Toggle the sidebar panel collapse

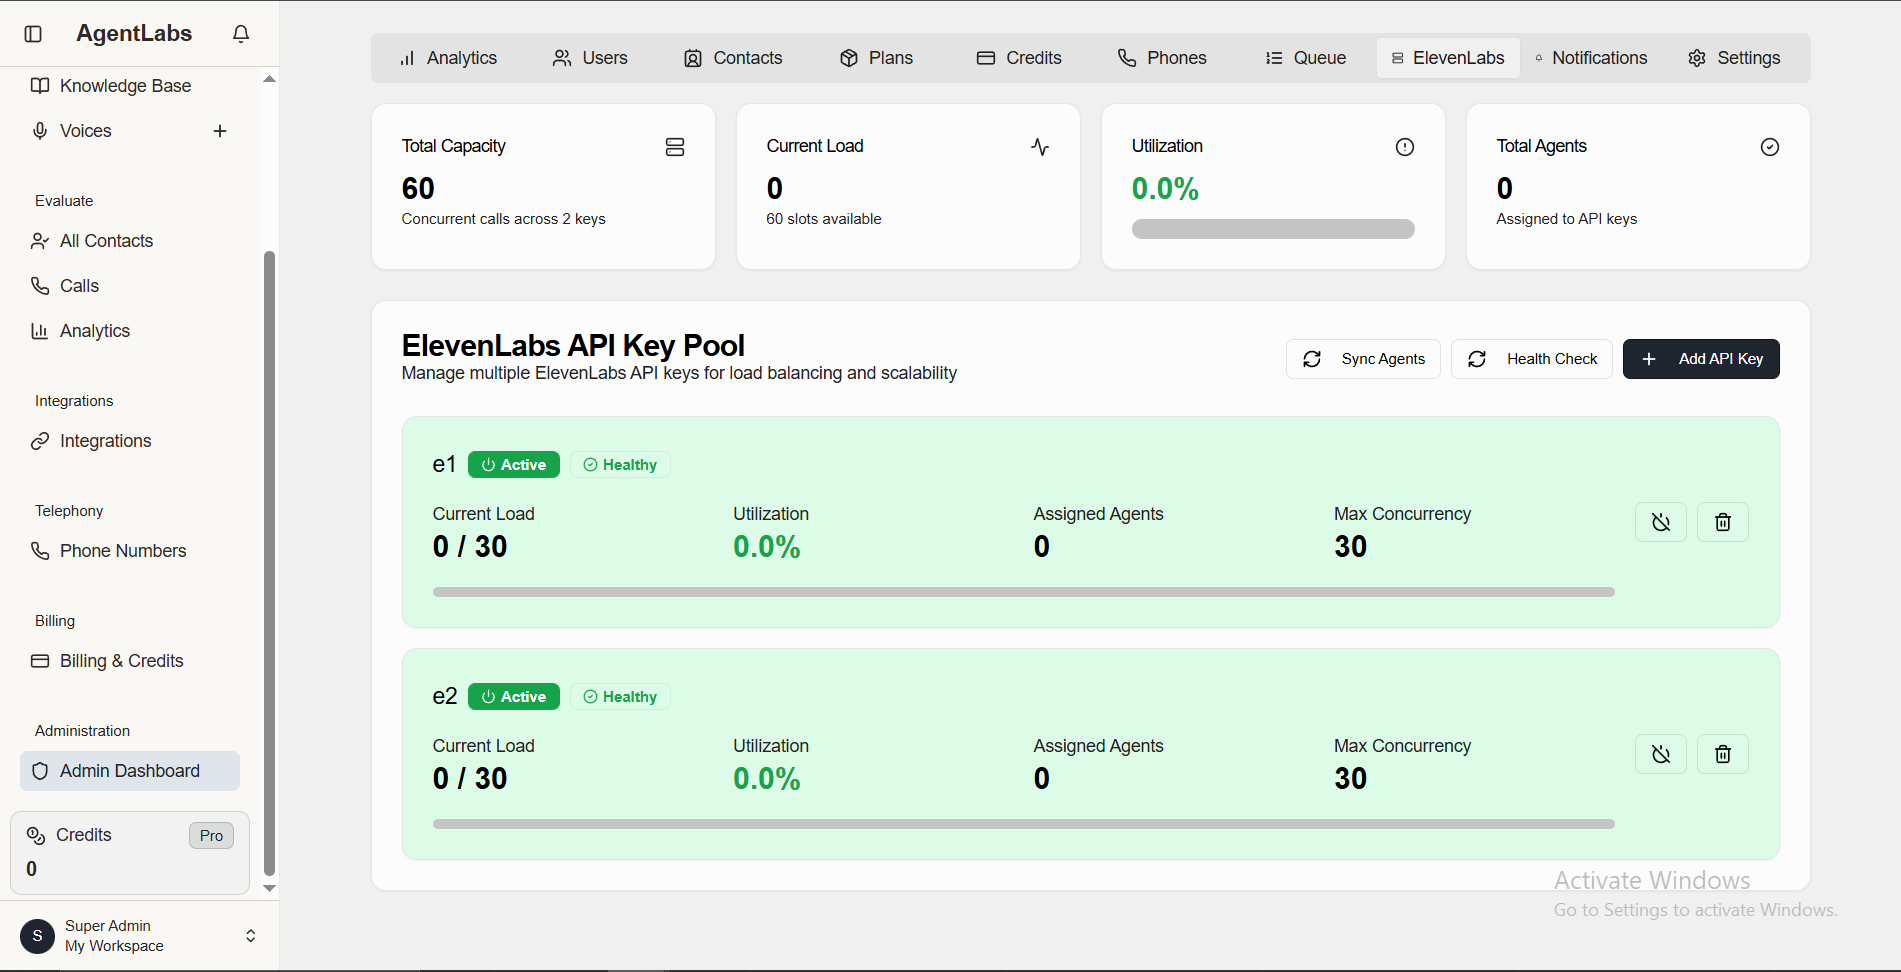33,33
